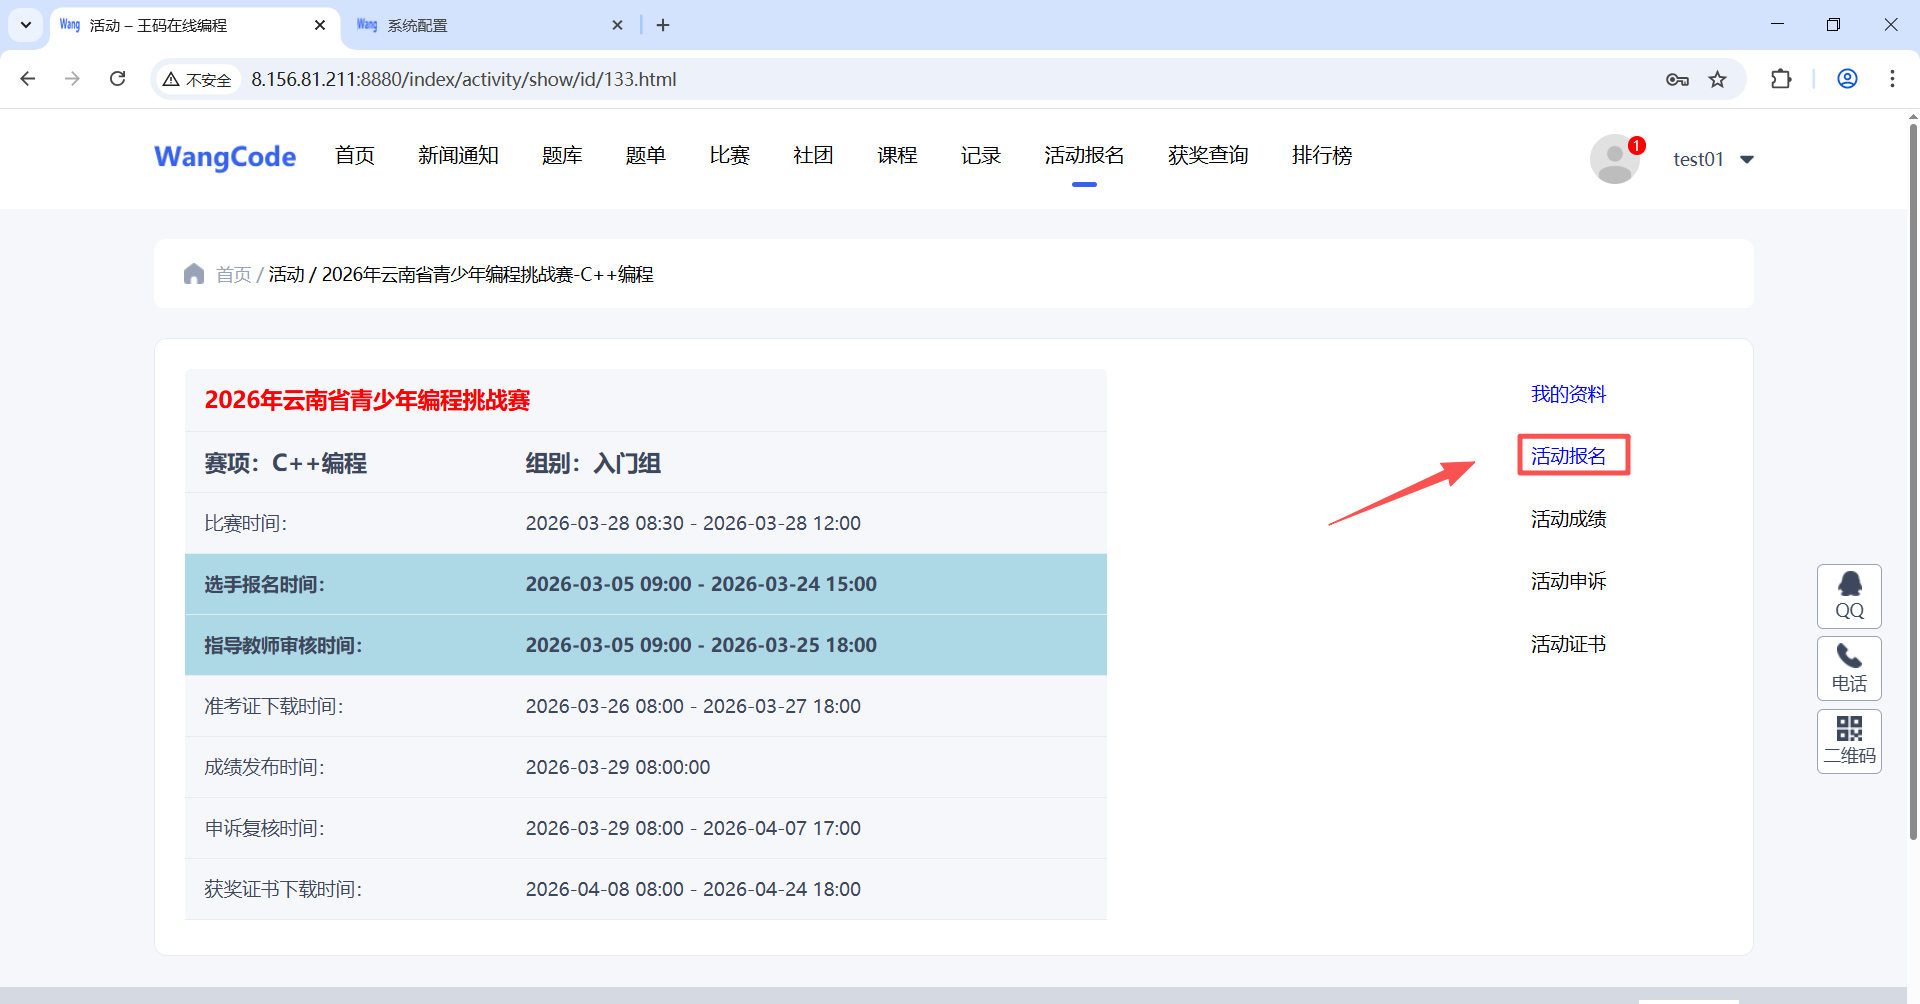This screenshot has height=1004, width=1920.
Task: Click the user avatar with notification badge
Action: [1615, 159]
